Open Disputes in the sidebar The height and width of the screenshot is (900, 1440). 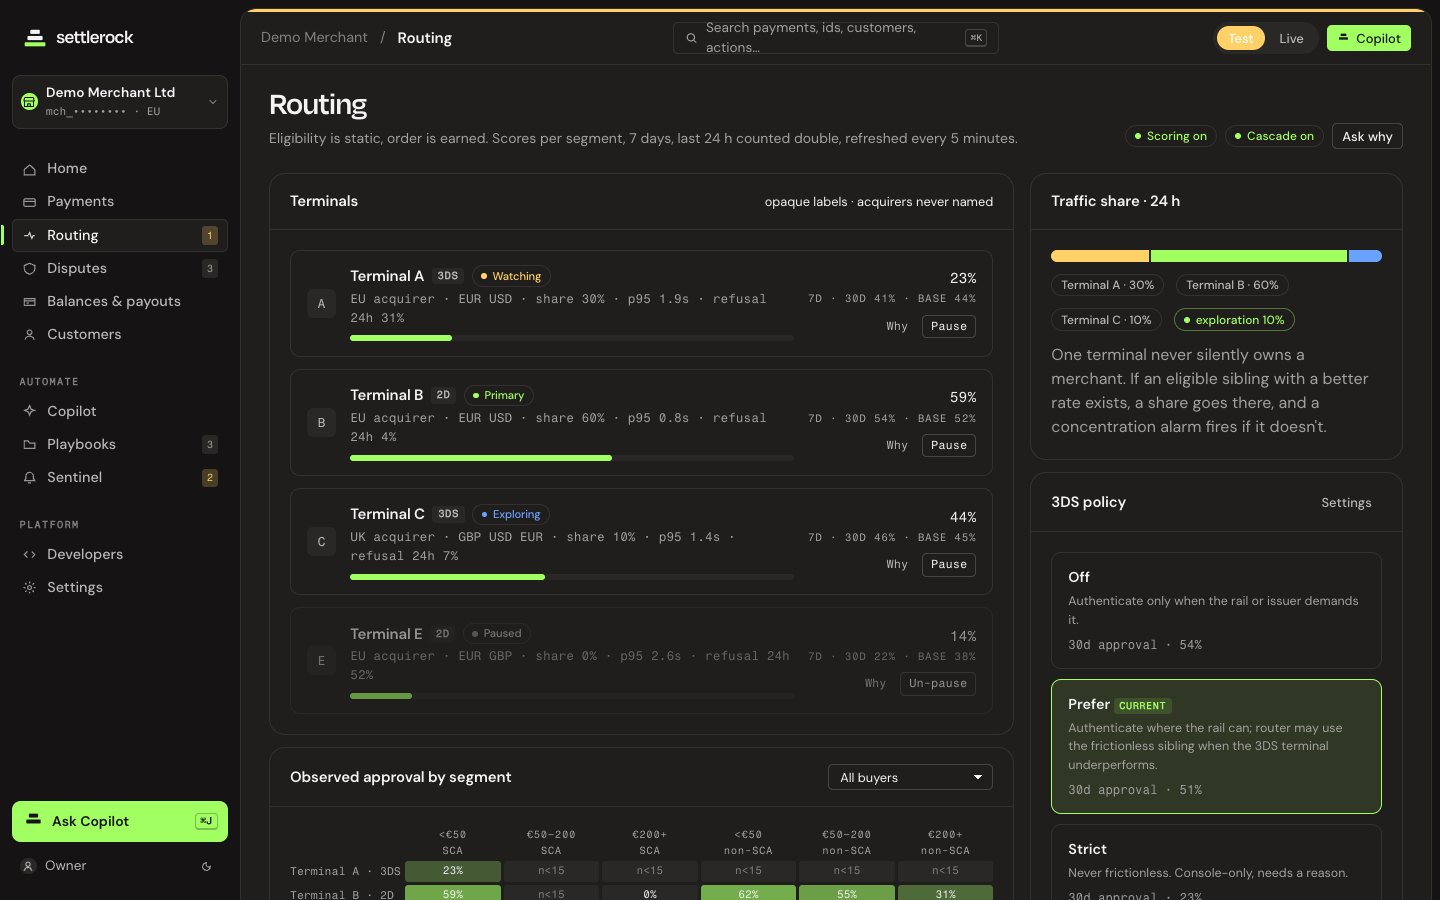coord(120,268)
